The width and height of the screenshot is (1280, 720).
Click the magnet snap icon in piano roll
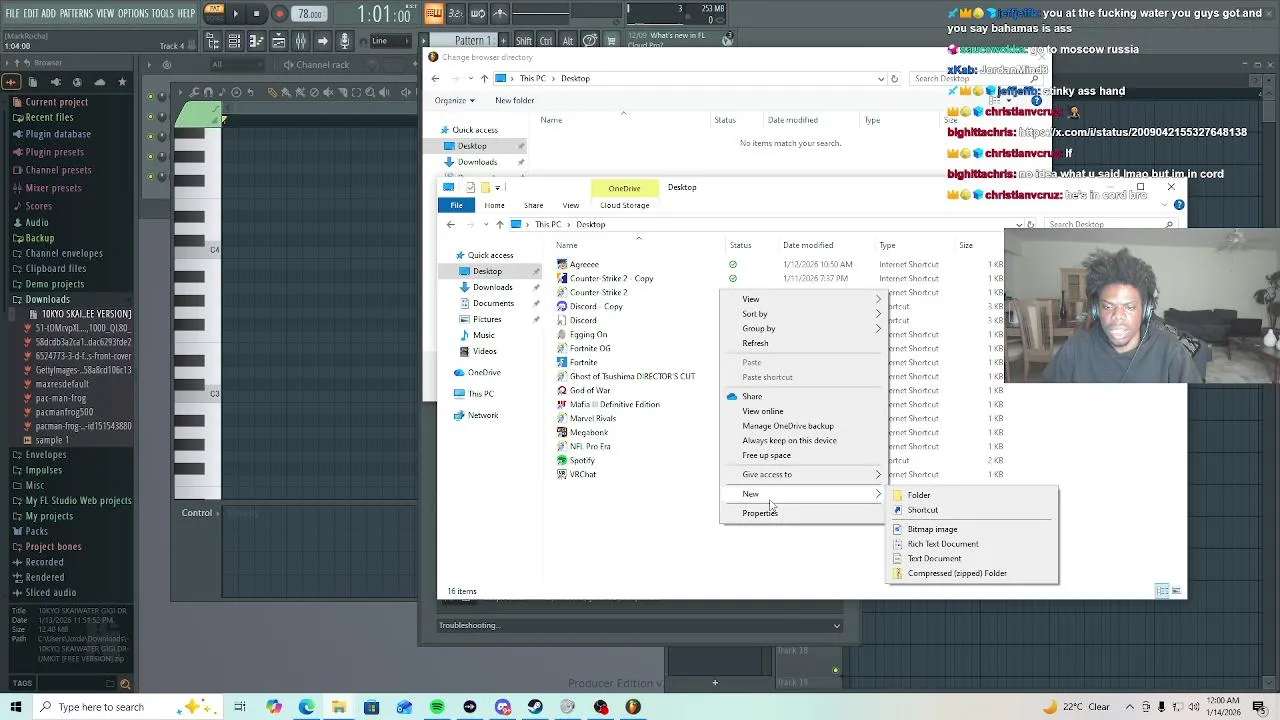coord(208,92)
